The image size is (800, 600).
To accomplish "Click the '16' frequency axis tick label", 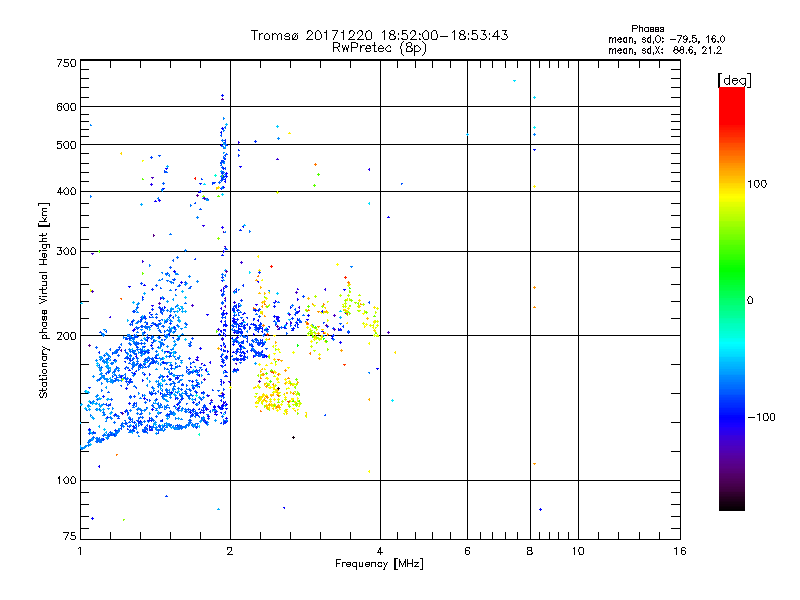I will pyautogui.click(x=680, y=551).
